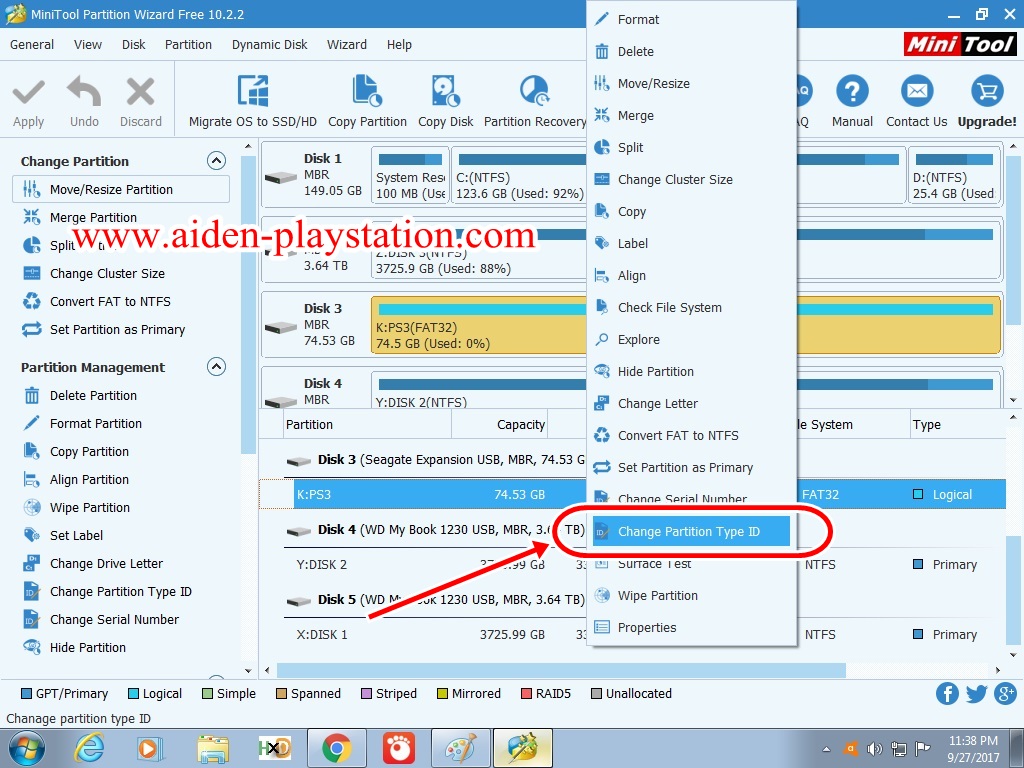Viewport: 1024px width, 768px height.
Task: Choose Explore in the context menu
Action: tap(692, 340)
